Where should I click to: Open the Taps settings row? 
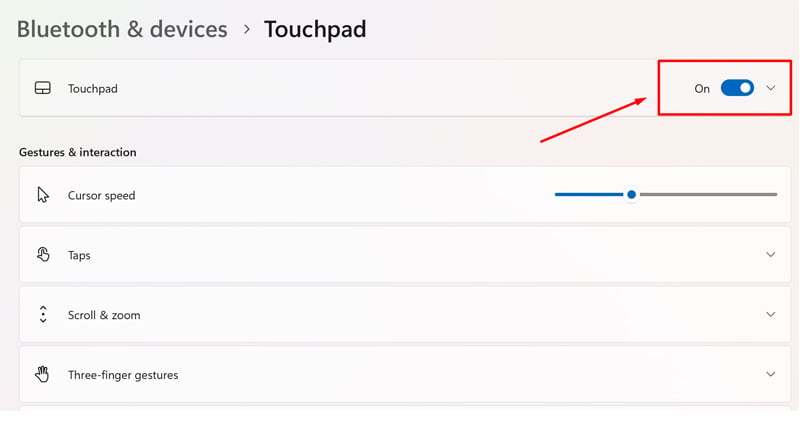(x=405, y=254)
